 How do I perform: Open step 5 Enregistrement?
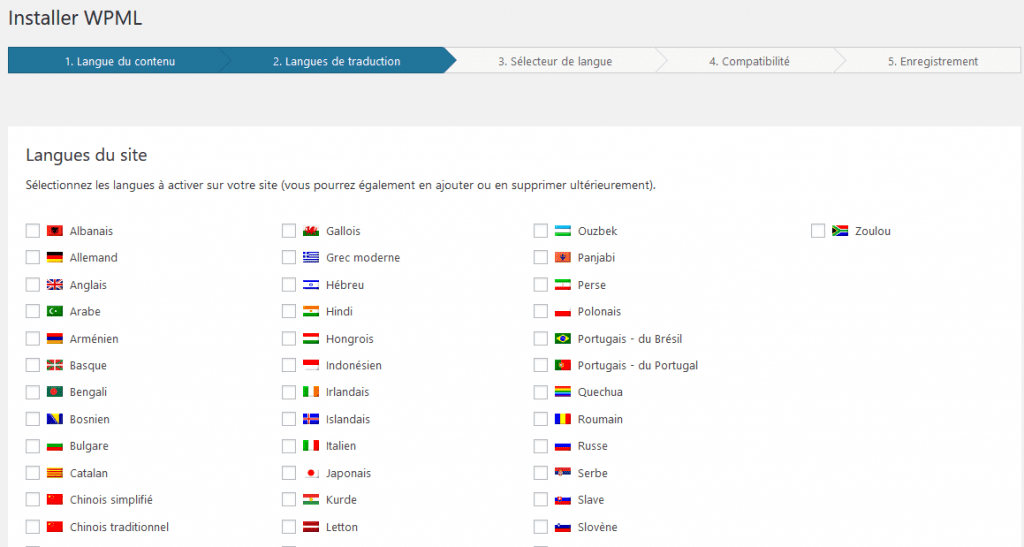(933, 61)
